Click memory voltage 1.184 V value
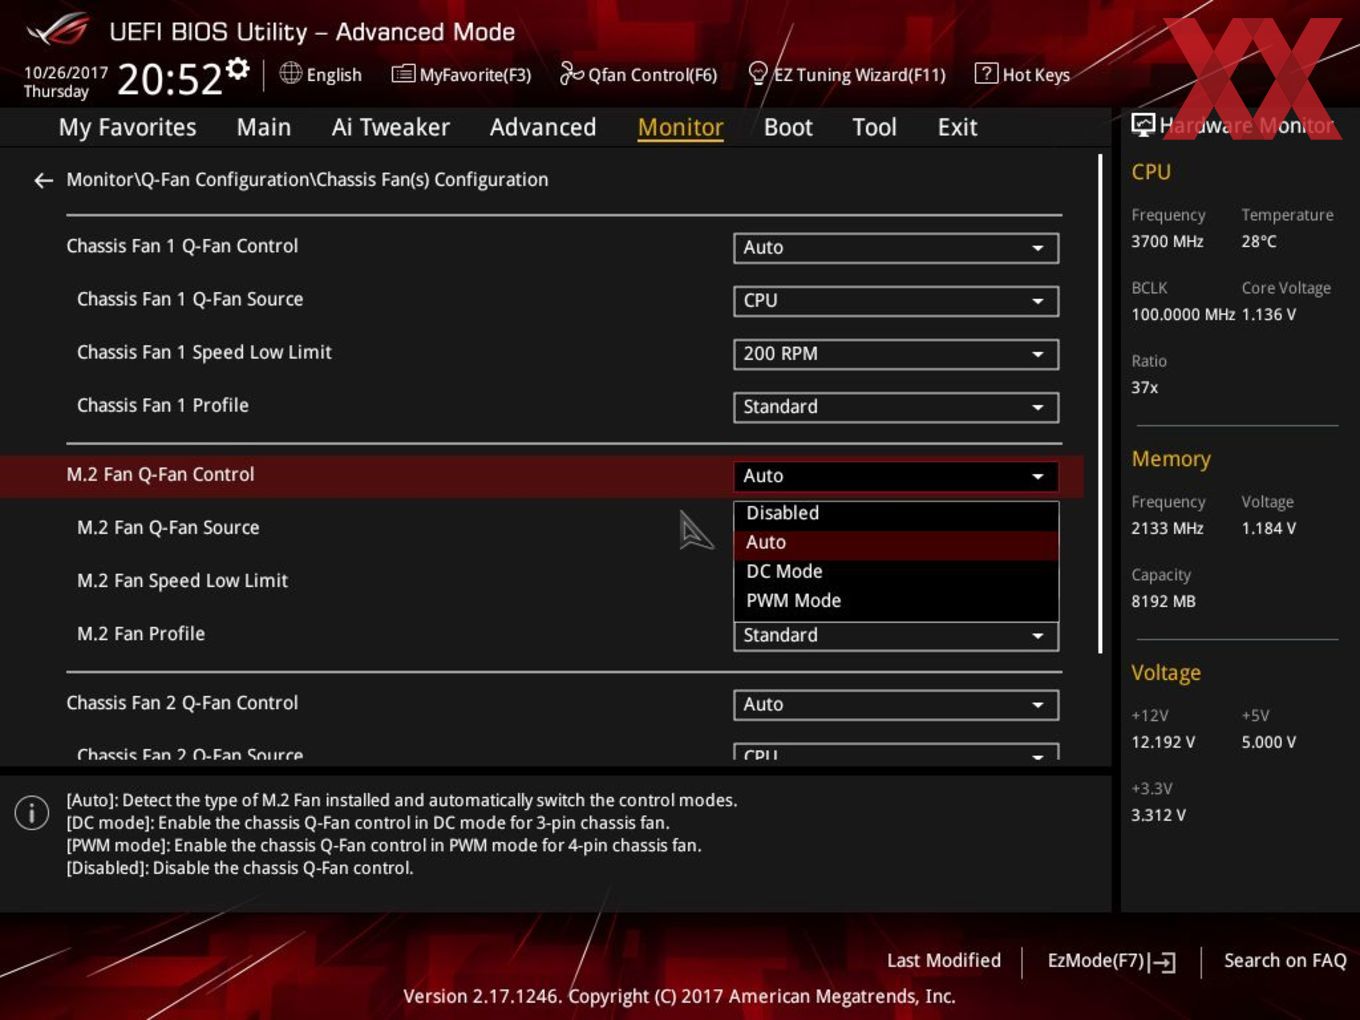Image resolution: width=1360 pixels, height=1020 pixels. (x=1269, y=529)
